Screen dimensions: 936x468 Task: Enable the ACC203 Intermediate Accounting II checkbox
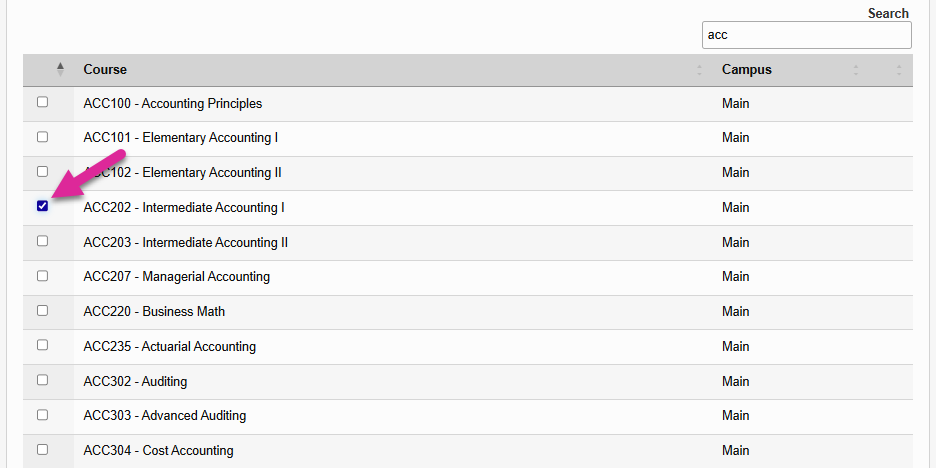[x=42, y=241]
